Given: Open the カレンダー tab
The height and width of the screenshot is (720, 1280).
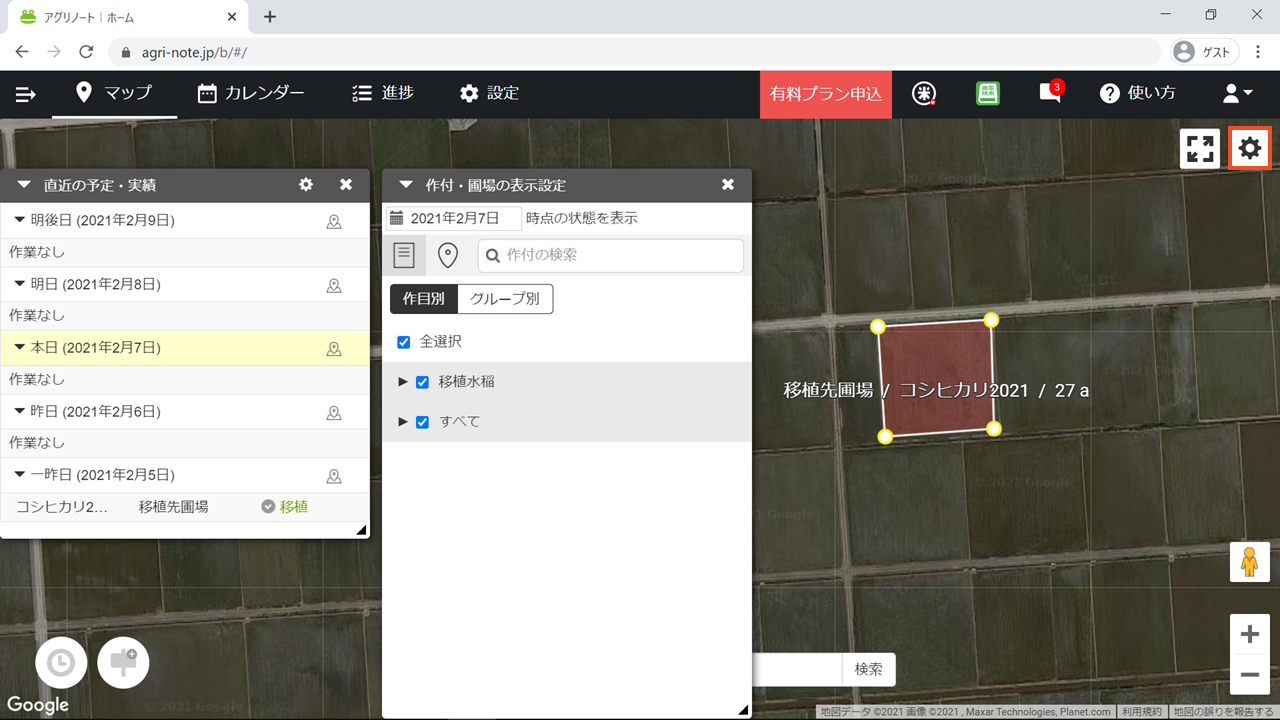Looking at the screenshot, I should point(251,94).
